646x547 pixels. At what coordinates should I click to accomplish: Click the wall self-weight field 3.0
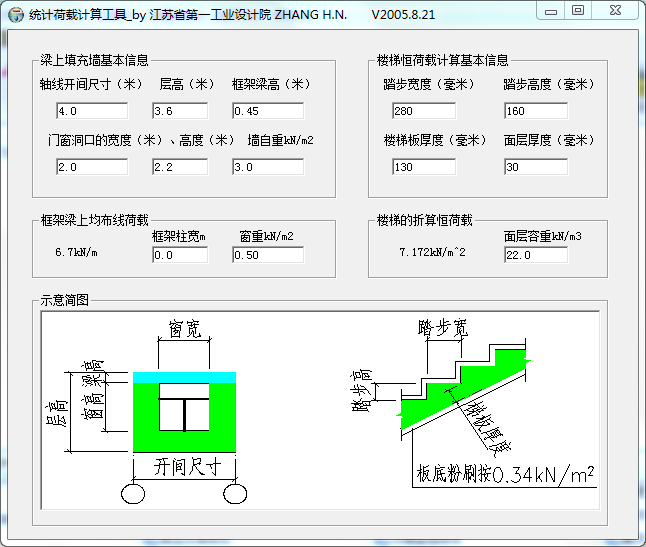coord(268,167)
